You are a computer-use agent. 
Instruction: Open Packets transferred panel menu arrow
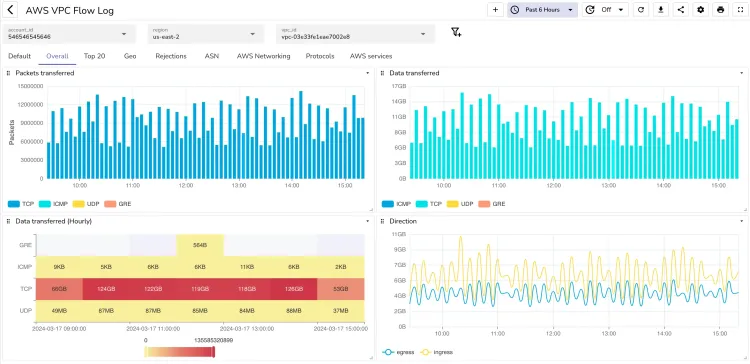[x=367, y=73]
